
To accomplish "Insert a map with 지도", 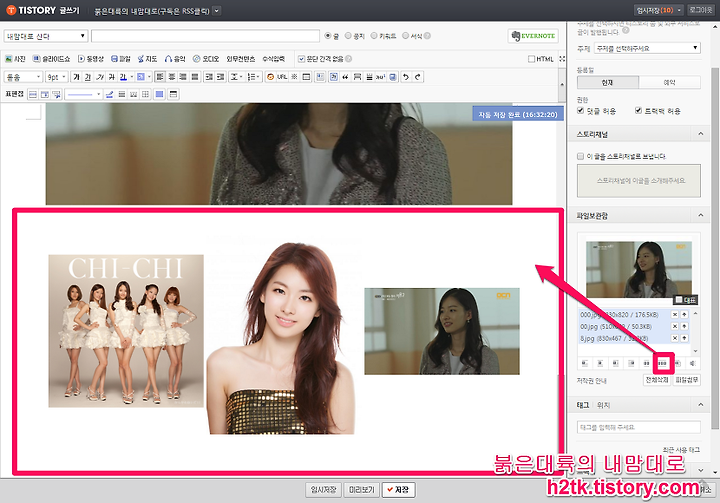I will (147, 59).
